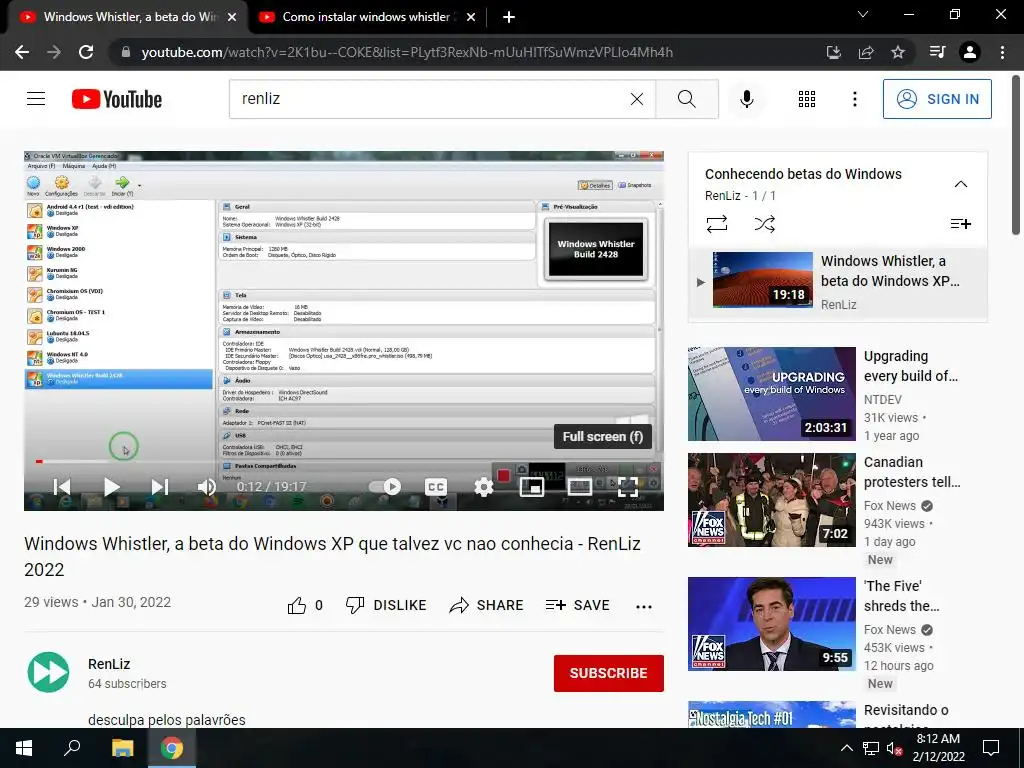This screenshot has width=1024, height=768.
Task: Save playlist with the add-to-library icon
Action: pyautogui.click(x=961, y=224)
